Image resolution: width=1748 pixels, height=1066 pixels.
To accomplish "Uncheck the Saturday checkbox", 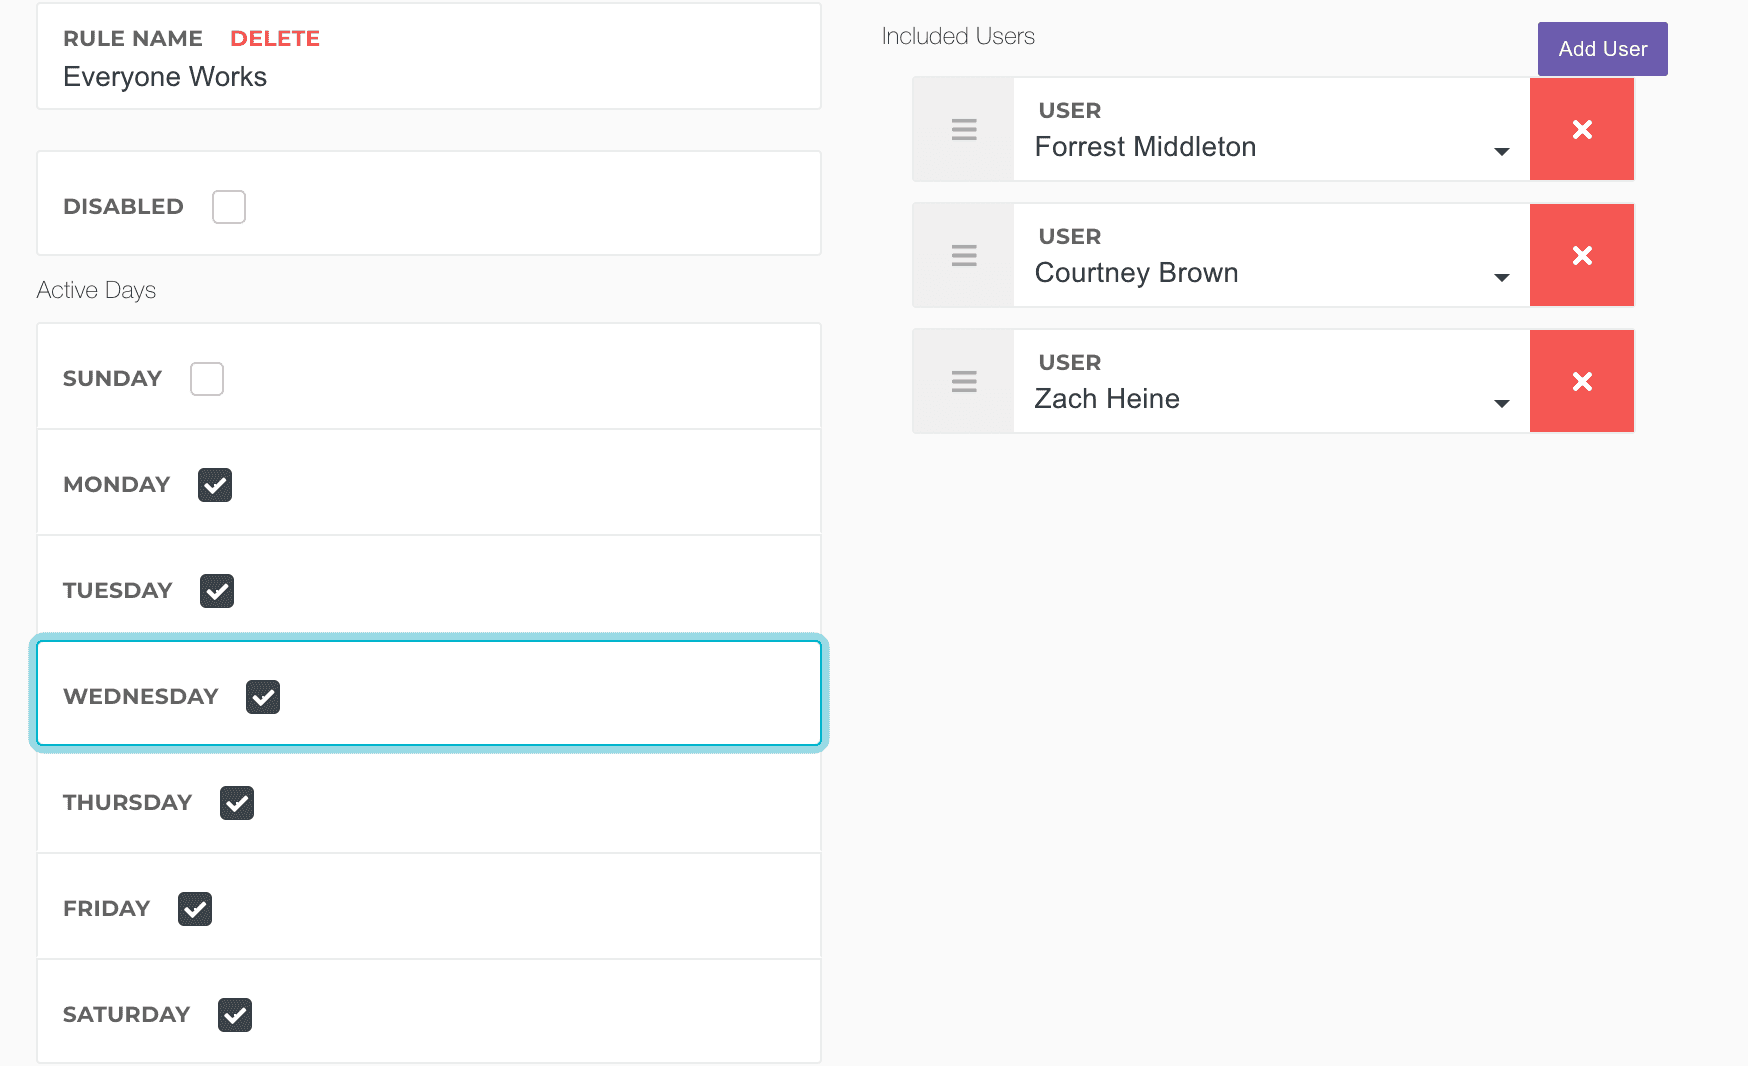I will tap(235, 1015).
